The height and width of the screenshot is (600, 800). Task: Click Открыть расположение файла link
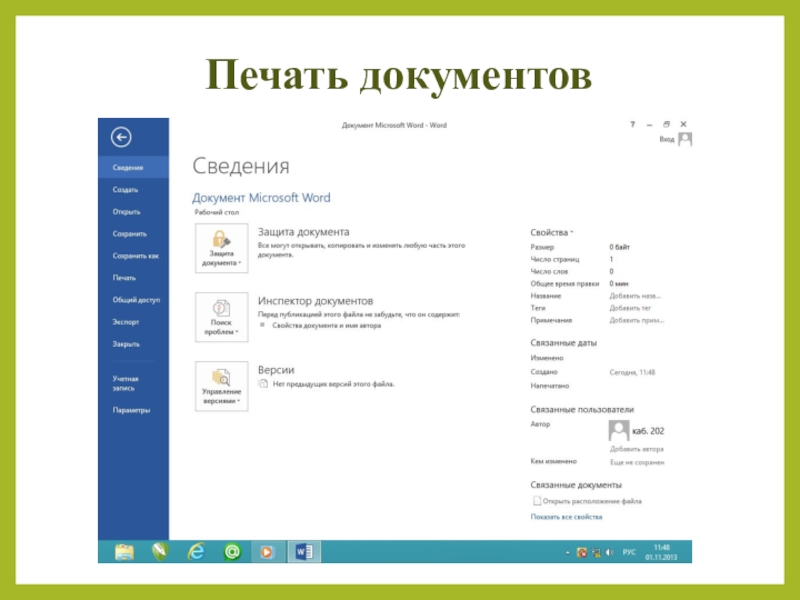pos(592,501)
